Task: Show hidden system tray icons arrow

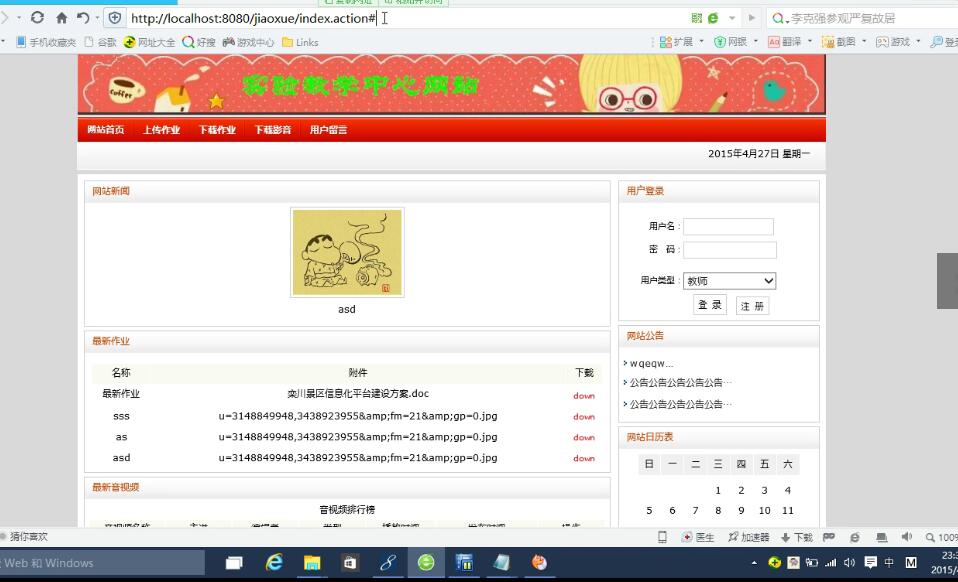Action: pyautogui.click(x=754, y=562)
